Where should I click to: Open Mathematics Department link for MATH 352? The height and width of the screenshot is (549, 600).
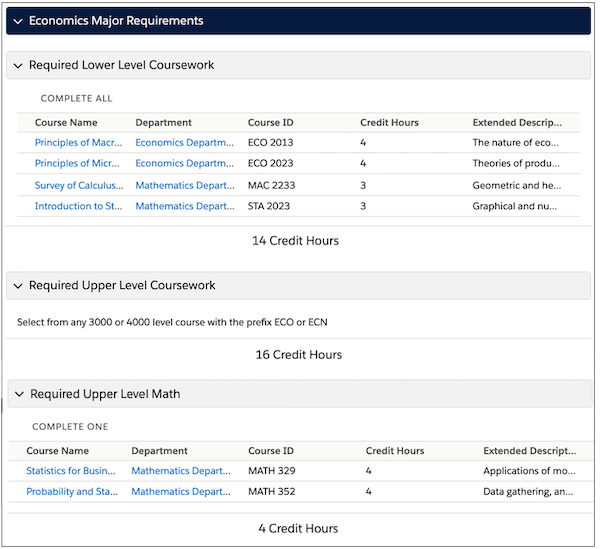pos(181,492)
